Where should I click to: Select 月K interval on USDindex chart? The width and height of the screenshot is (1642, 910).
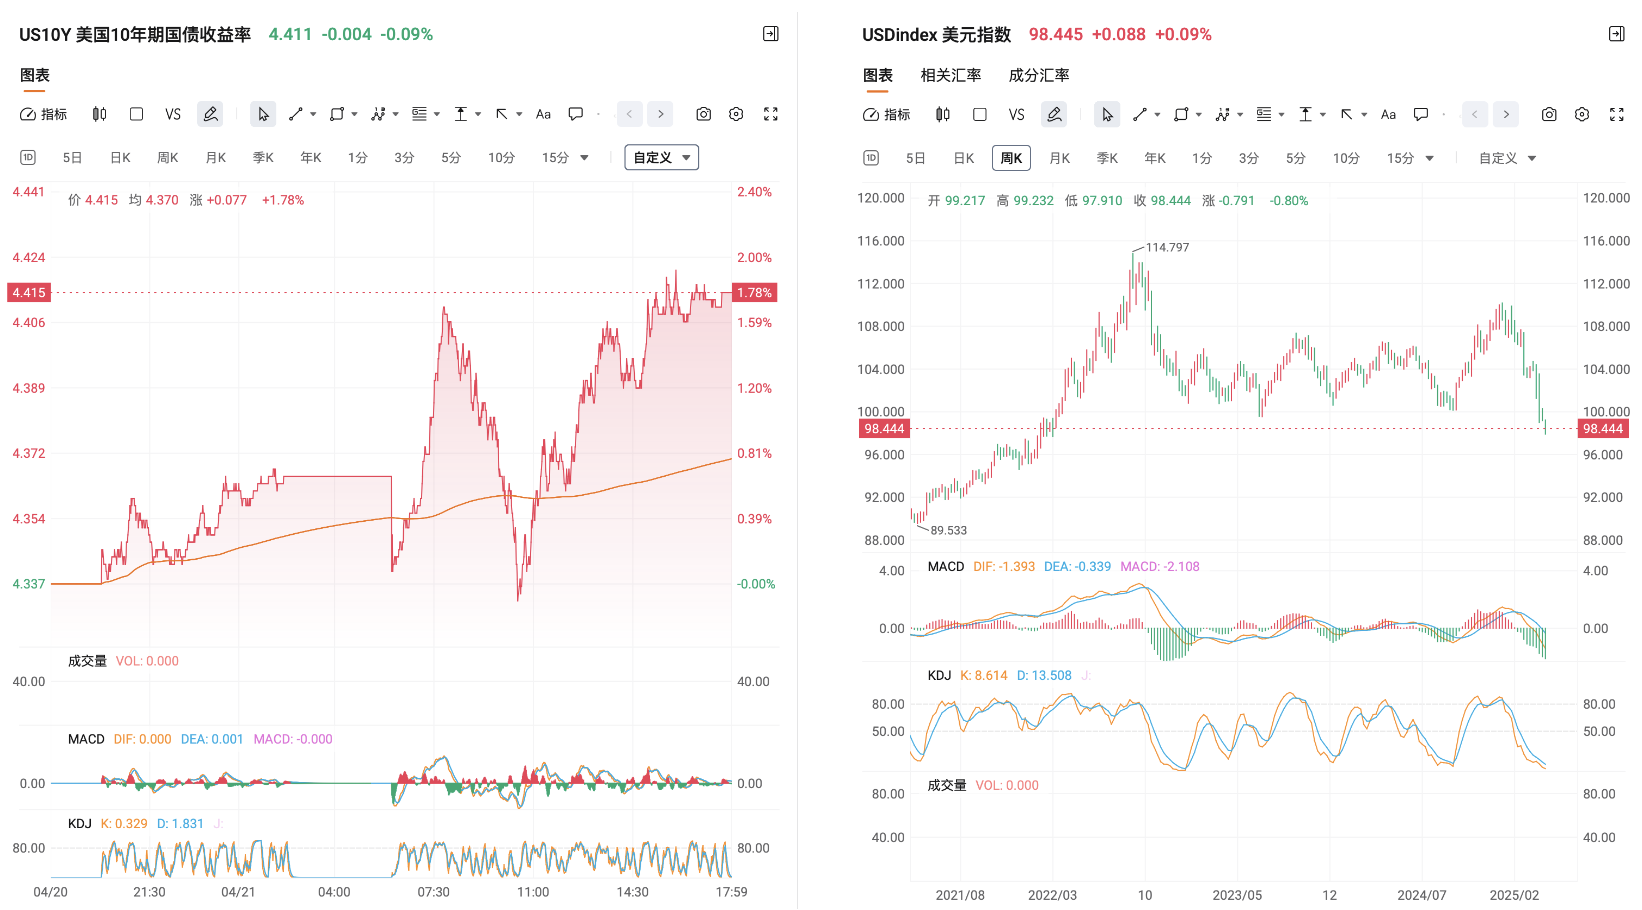coord(1060,158)
